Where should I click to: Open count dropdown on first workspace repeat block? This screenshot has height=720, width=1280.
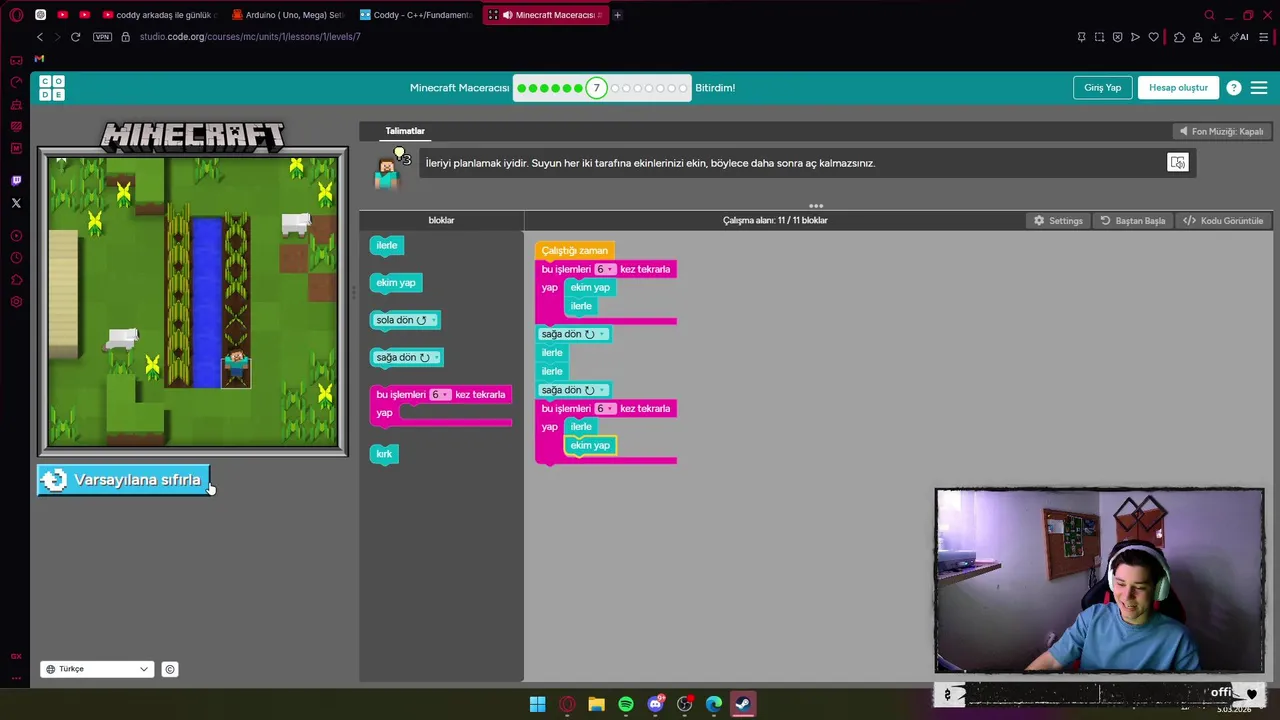coord(604,269)
